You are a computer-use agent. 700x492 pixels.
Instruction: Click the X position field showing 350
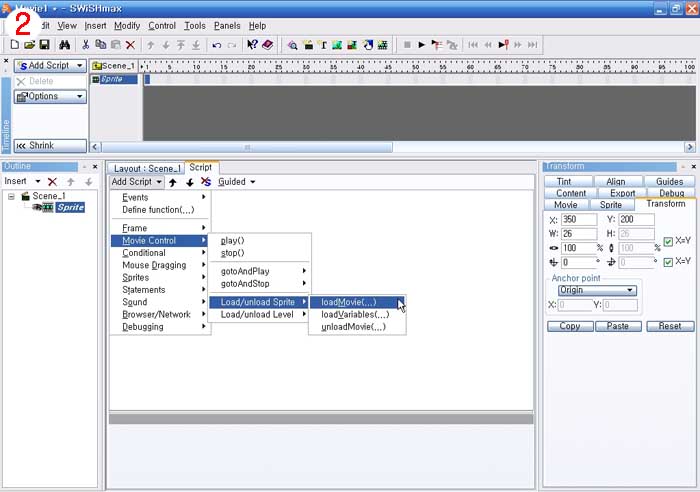click(579, 219)
